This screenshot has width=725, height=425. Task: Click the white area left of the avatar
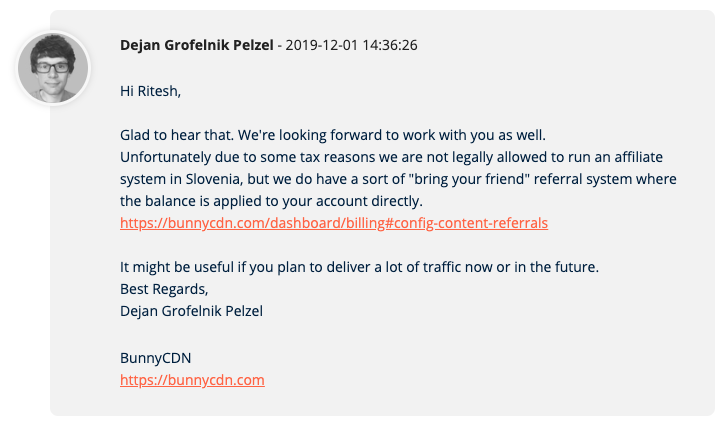click(x=8, y=68)
